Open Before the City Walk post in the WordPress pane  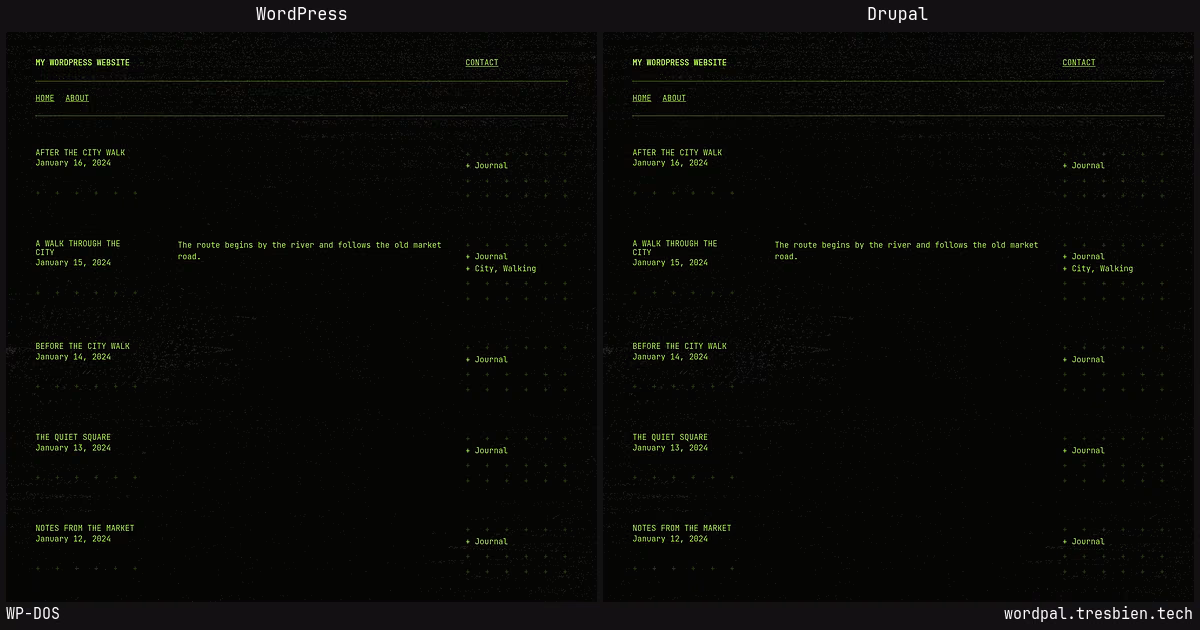pyautogui.click(x=82, y=346)
